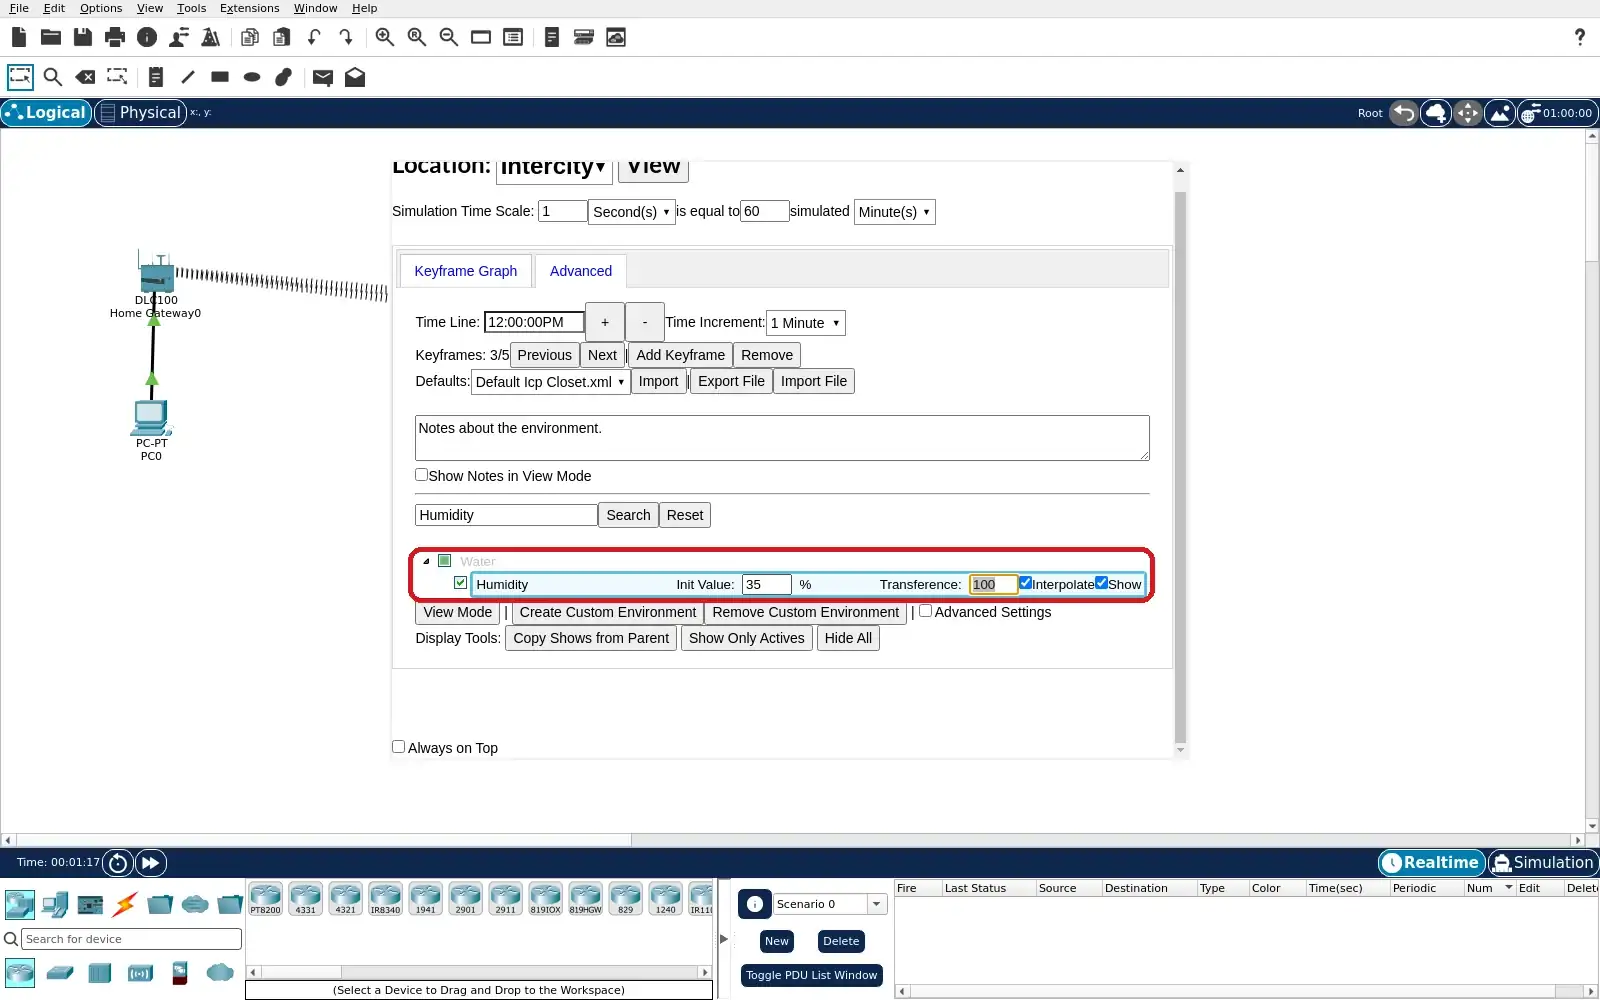This screenshot has width=1600, height=1000.
Task: Toggle Show Notes in View Mode checkbox
Action: point(421,475)
